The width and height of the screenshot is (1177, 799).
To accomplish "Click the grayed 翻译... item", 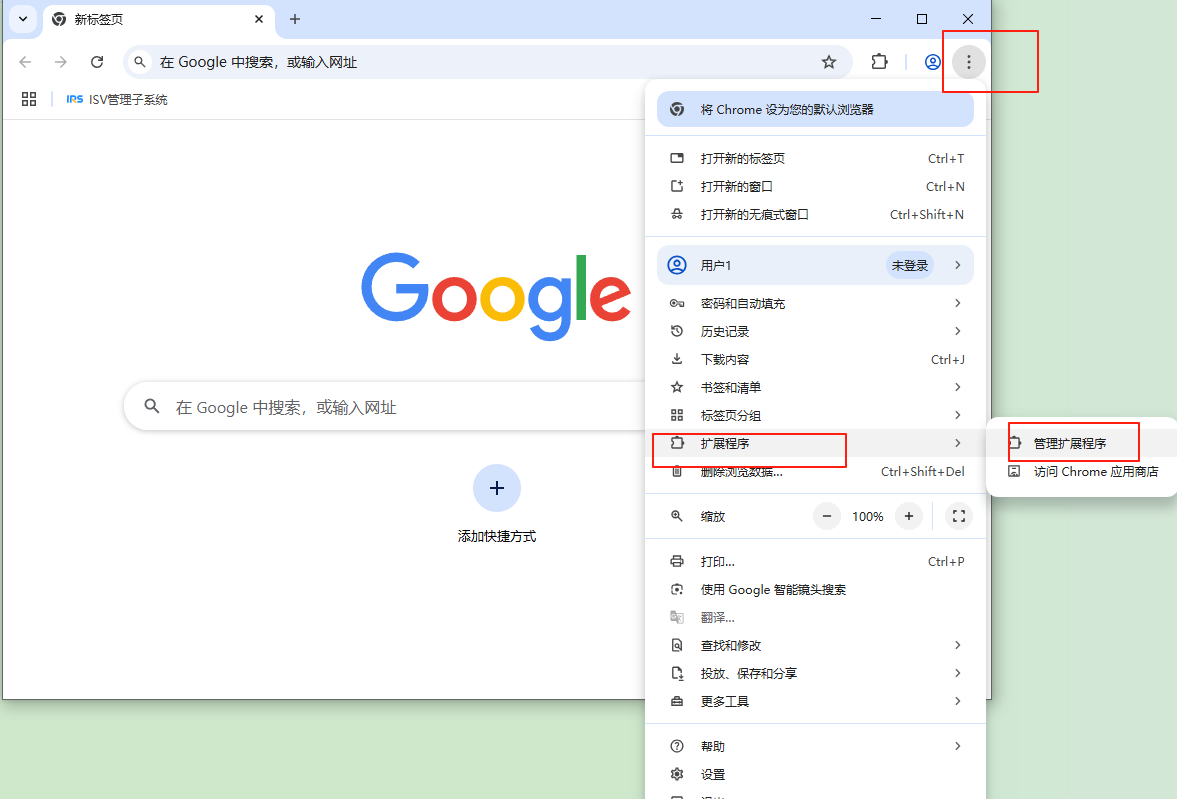I will tap(815, 617).
